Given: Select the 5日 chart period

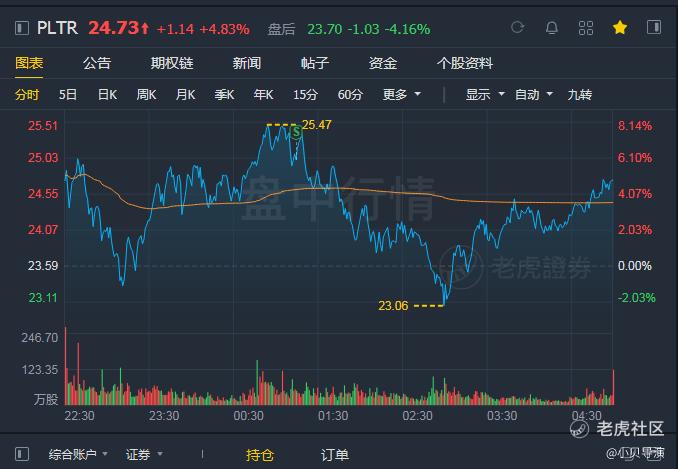Looking at the screenshot, I should [x=68, y=94].
